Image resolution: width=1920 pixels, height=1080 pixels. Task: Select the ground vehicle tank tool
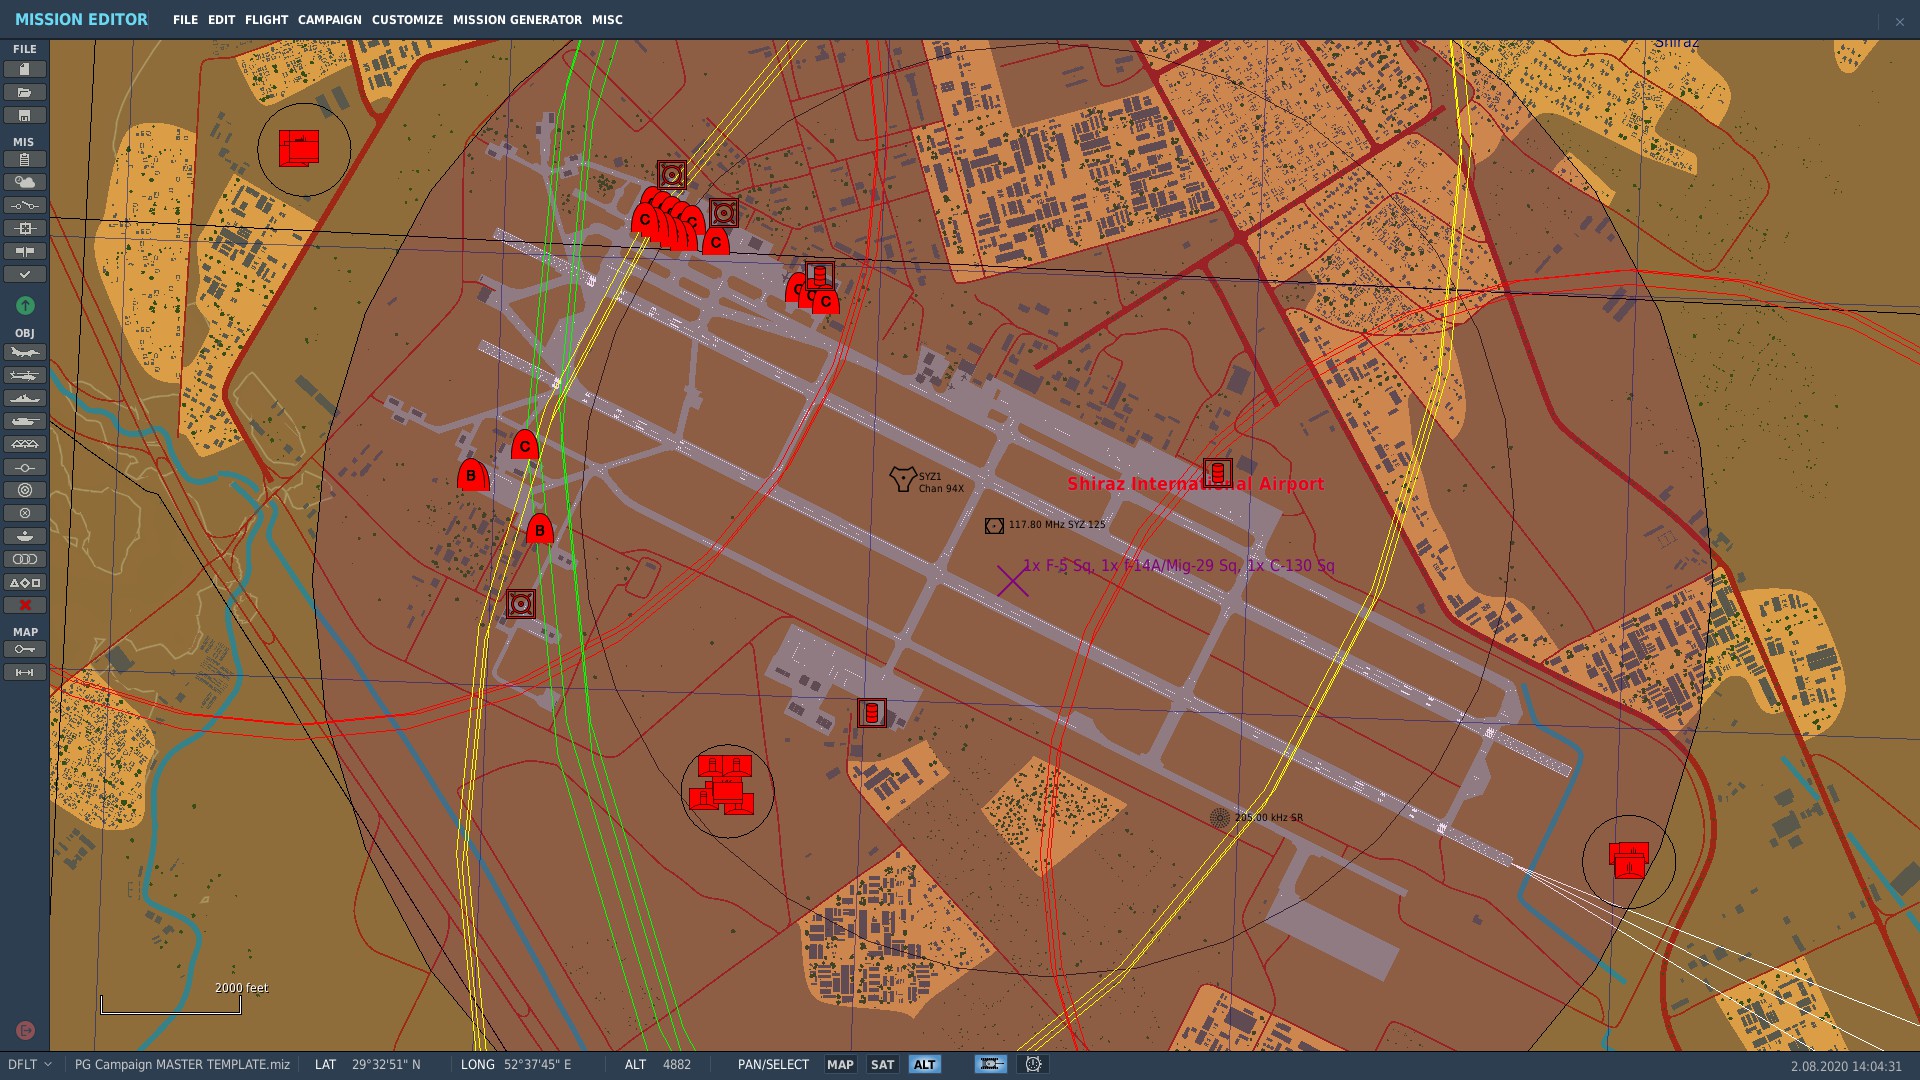tap(25, 421)
